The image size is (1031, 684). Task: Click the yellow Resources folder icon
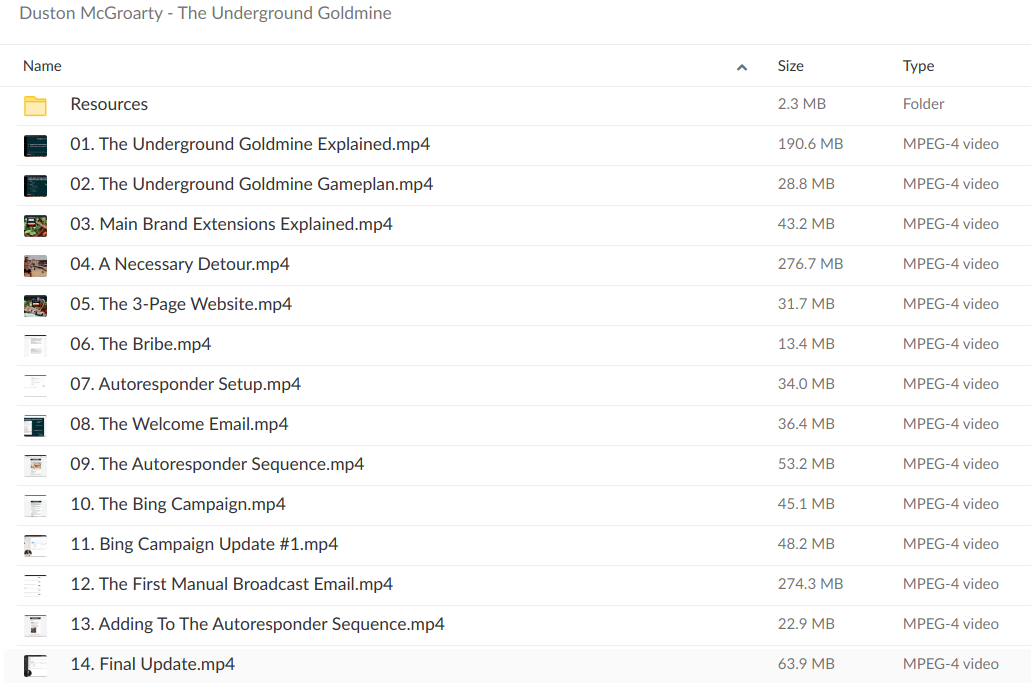tap(36, 104)
